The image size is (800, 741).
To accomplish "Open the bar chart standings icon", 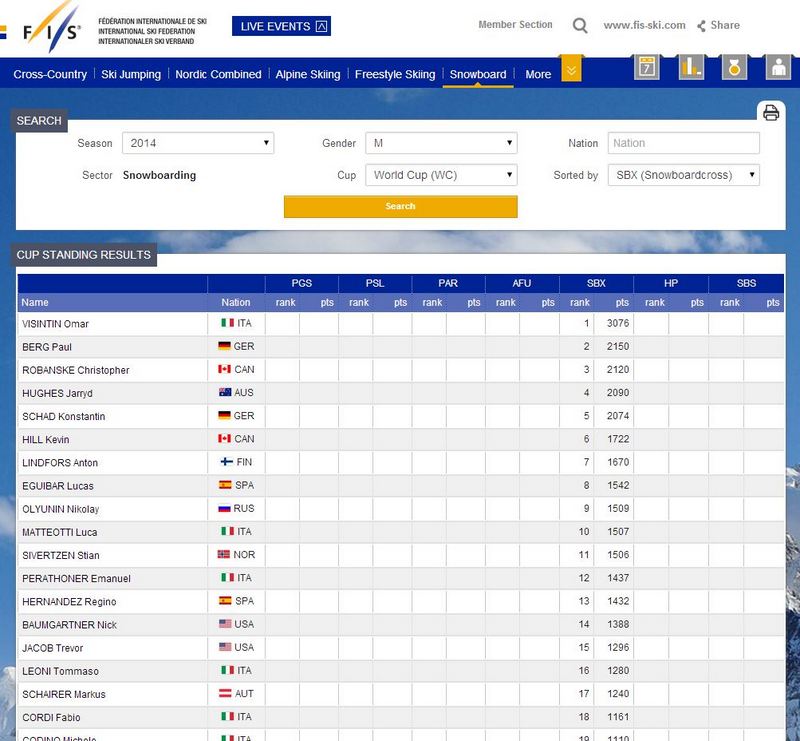I will [x=691, y=68].
